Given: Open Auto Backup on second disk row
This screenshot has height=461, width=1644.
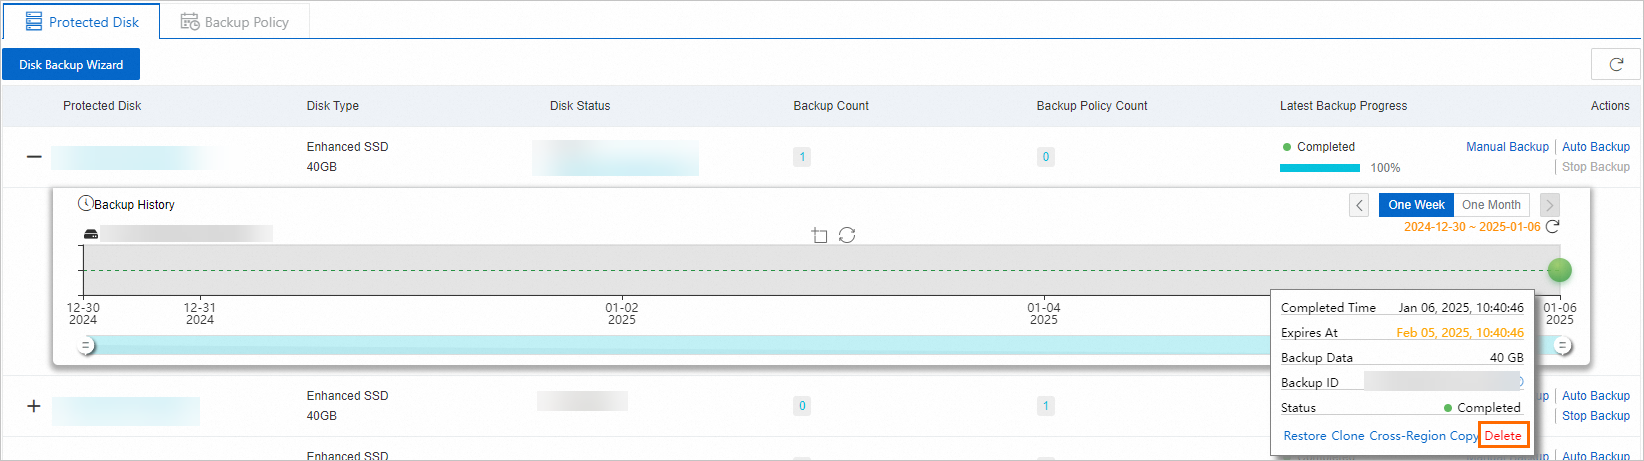Looking at the screenshot, I should 1596,396.
